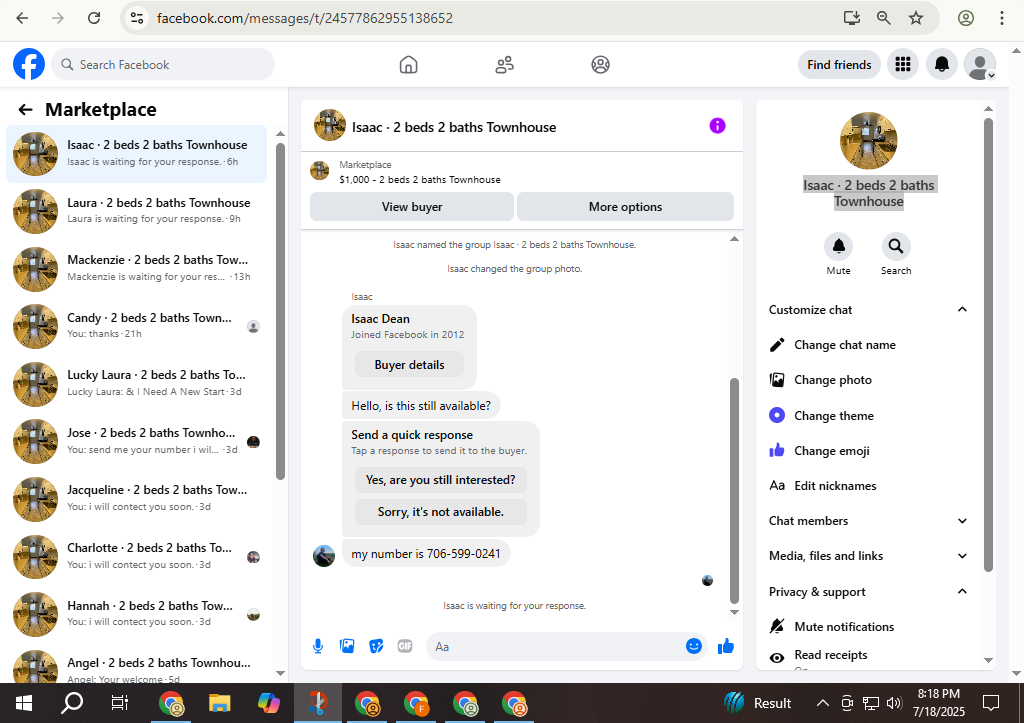Image resolution: width=1024 pixels, height=723 pixels.
Task: Open the notifications bell in top bar
Action: pyautogui.click(x=941, y=64)
